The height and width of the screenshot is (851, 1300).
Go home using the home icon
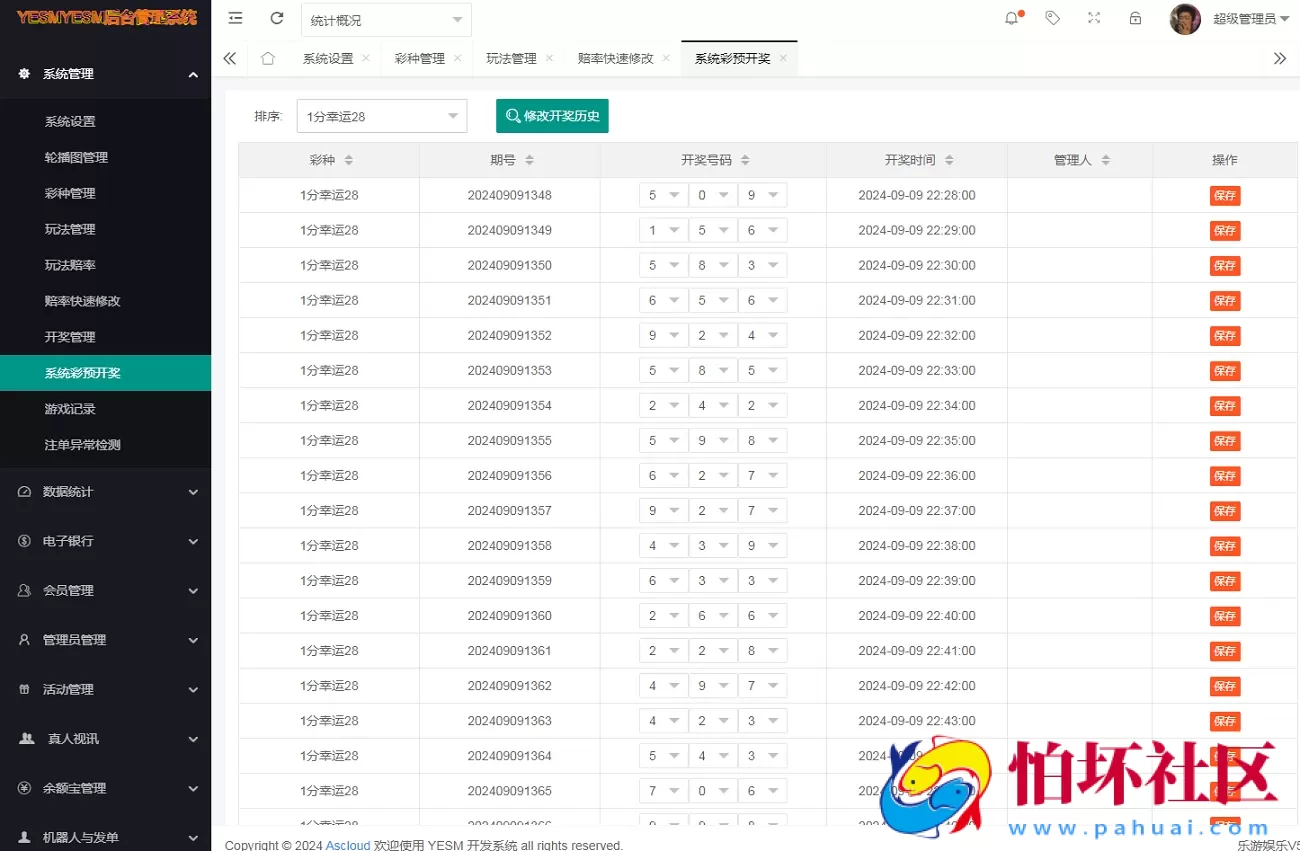(x=267, y=58)
